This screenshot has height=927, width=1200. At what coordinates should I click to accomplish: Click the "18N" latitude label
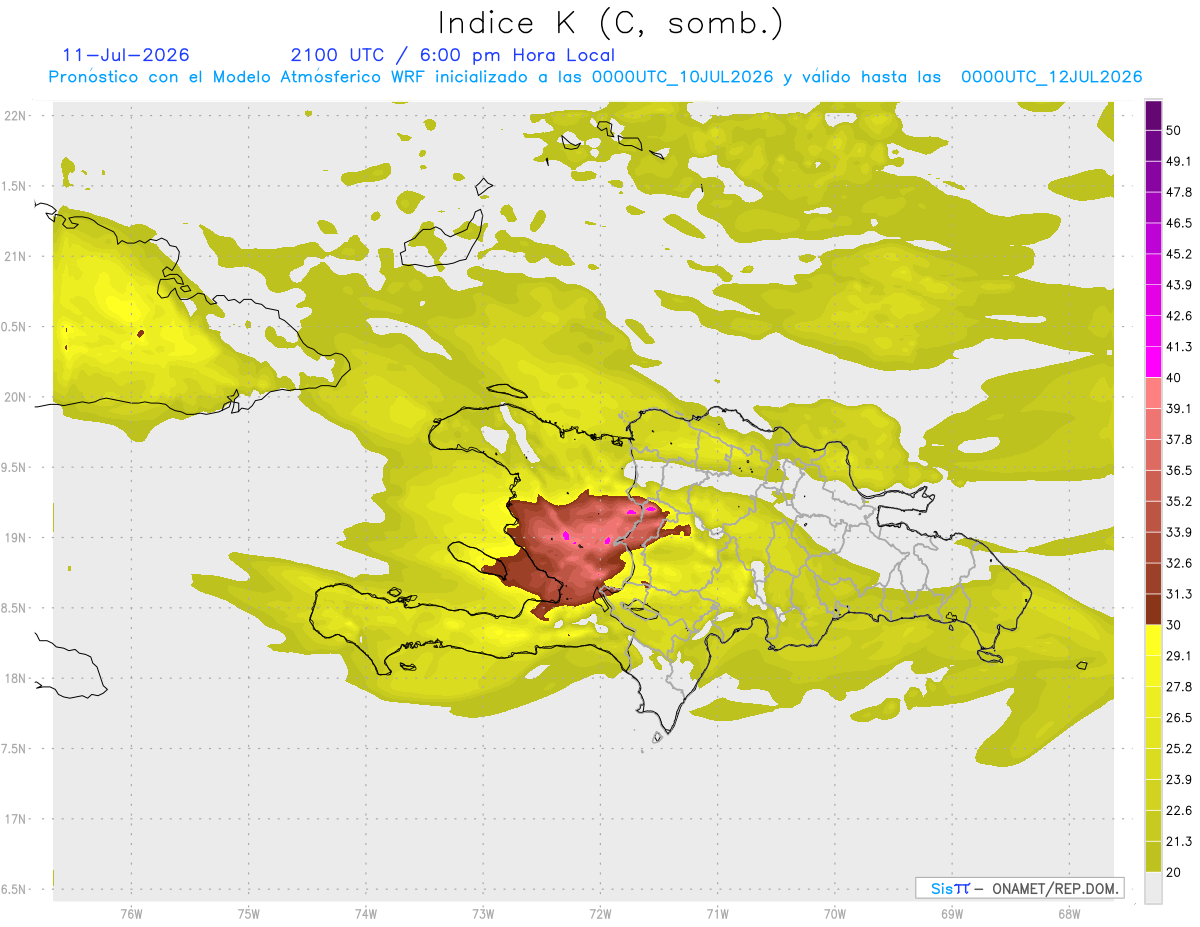tap(15, 679)
